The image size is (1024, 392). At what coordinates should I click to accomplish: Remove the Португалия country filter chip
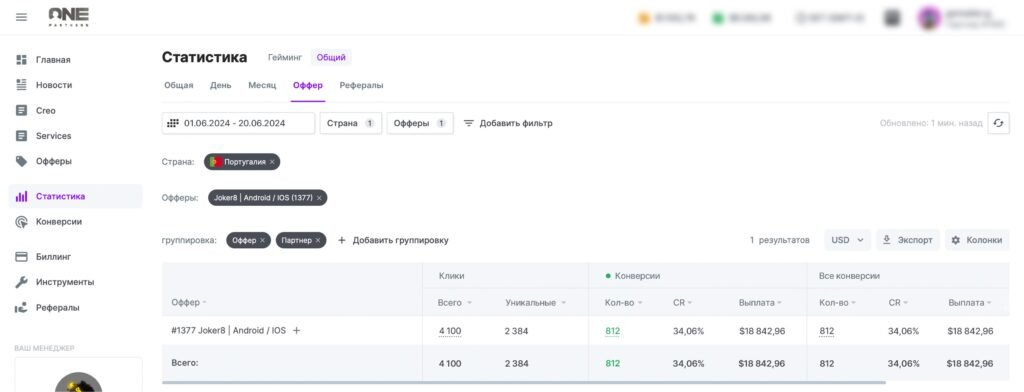(272, 162)
